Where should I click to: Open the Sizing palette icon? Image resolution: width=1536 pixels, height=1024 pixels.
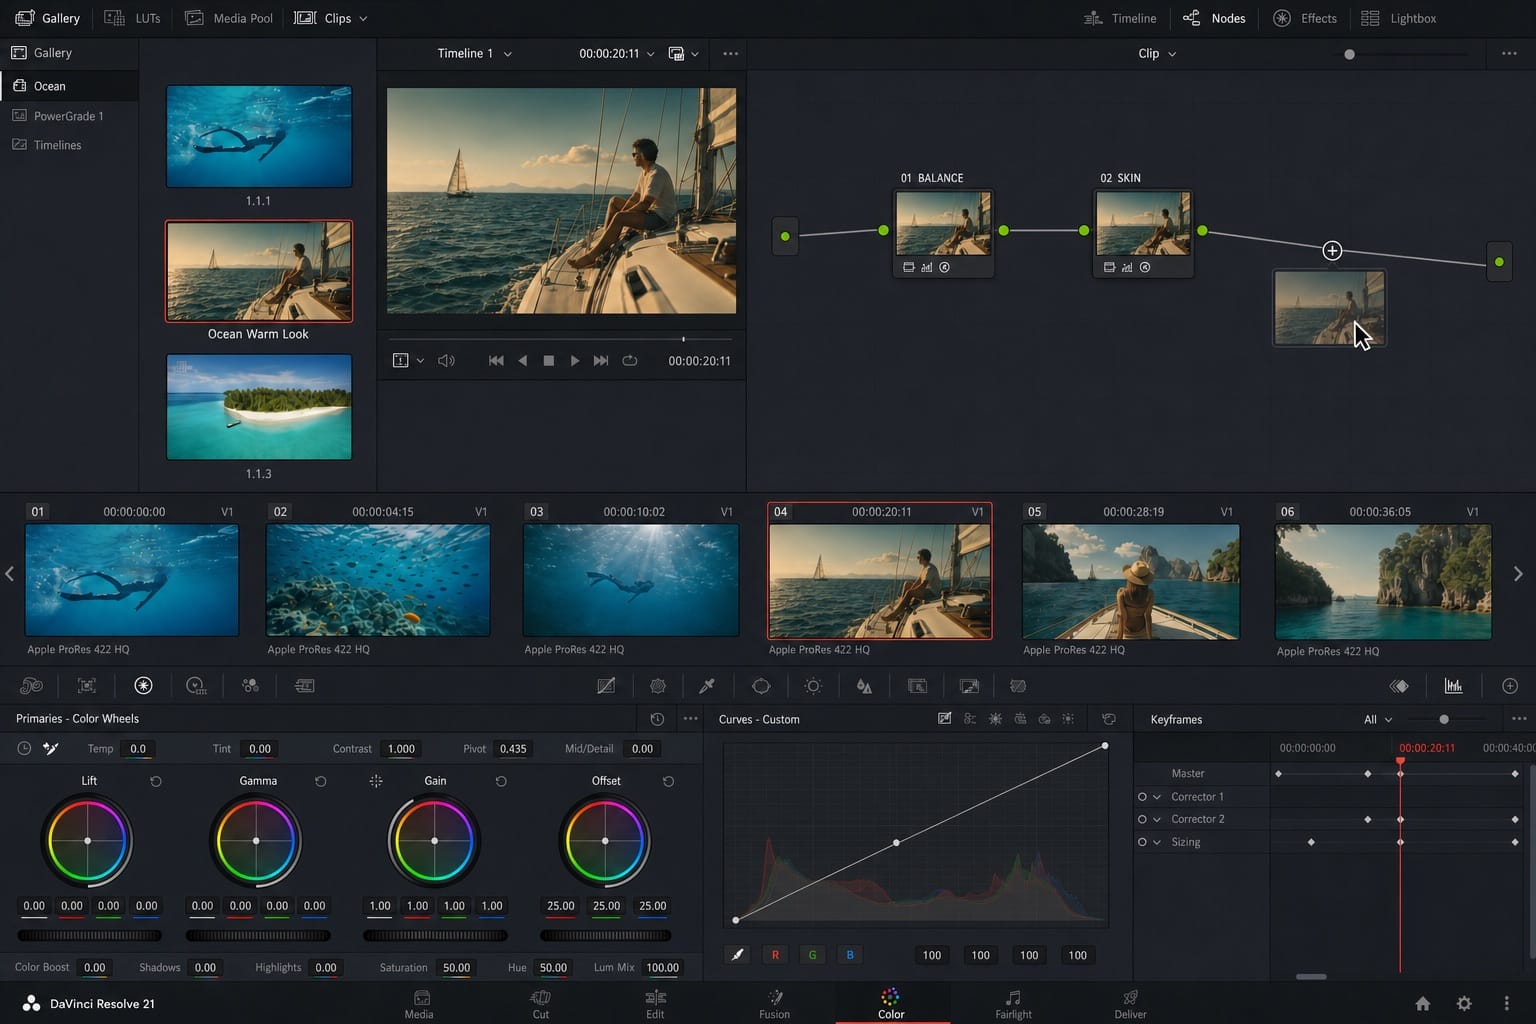click(969, 686)
